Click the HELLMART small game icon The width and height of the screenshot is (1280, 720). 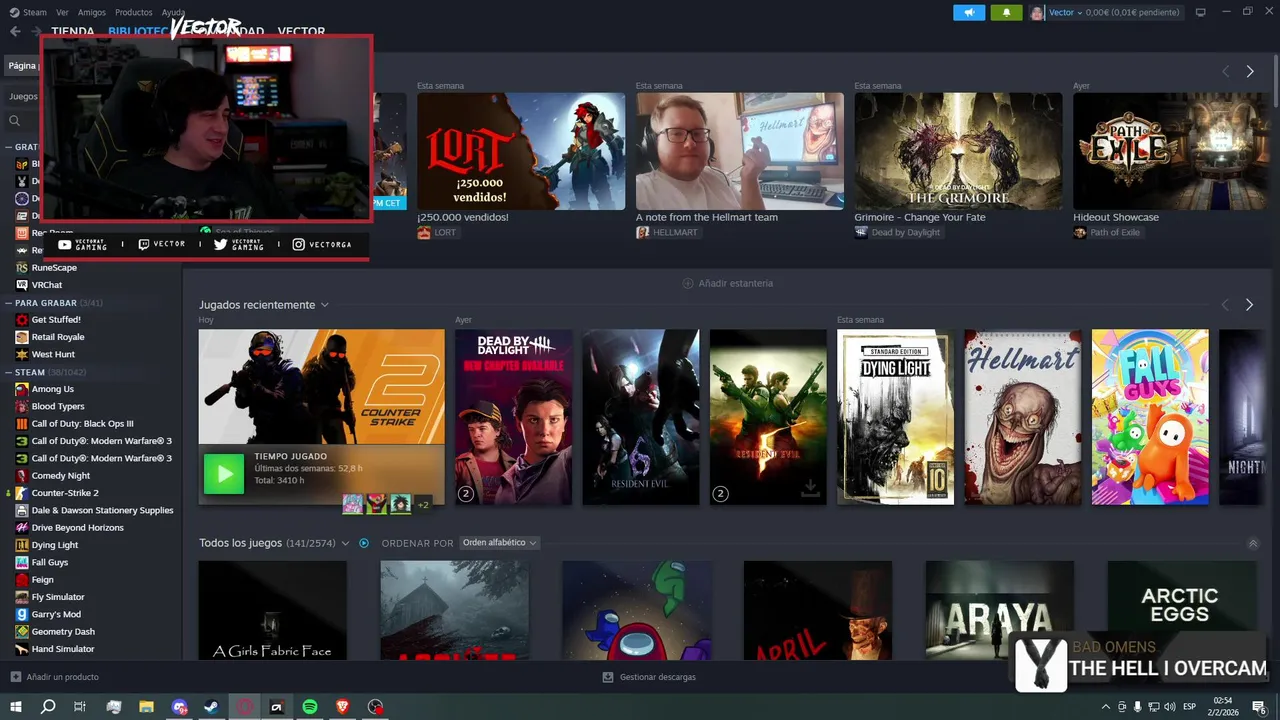tap(642, 232)
